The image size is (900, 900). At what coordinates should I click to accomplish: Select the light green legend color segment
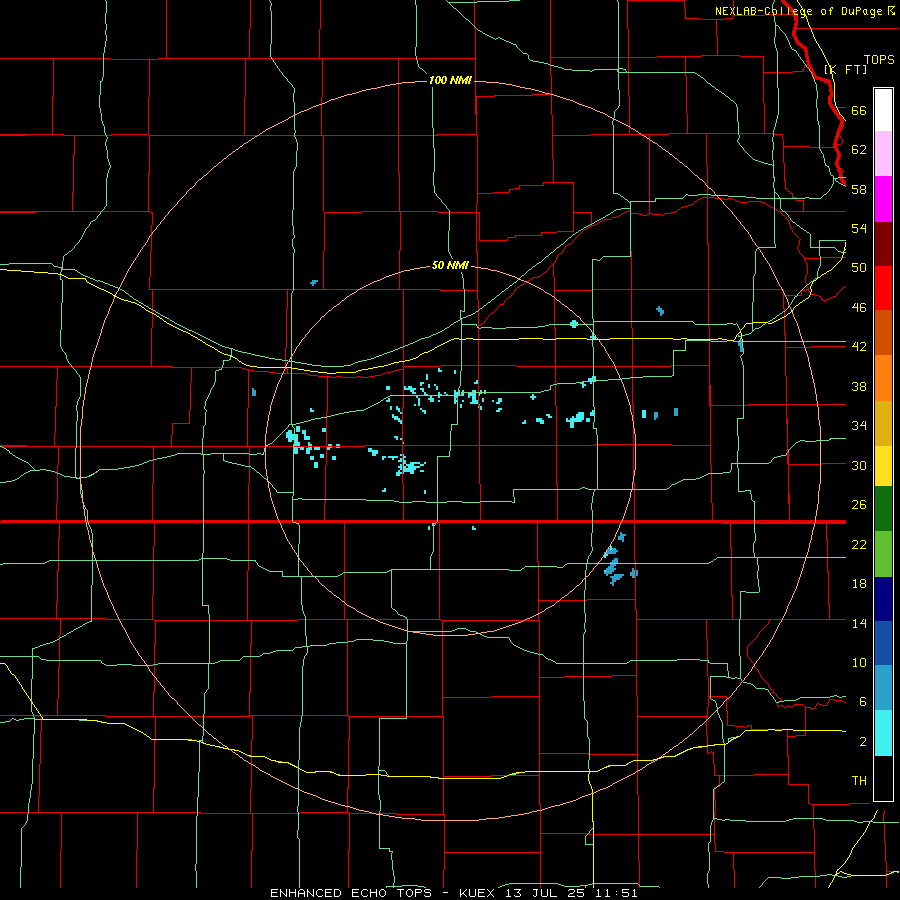click(x=883, y=554)
